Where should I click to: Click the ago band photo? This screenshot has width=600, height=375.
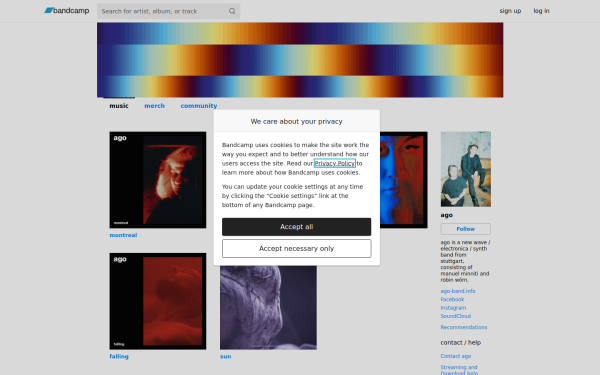[466, 169]
